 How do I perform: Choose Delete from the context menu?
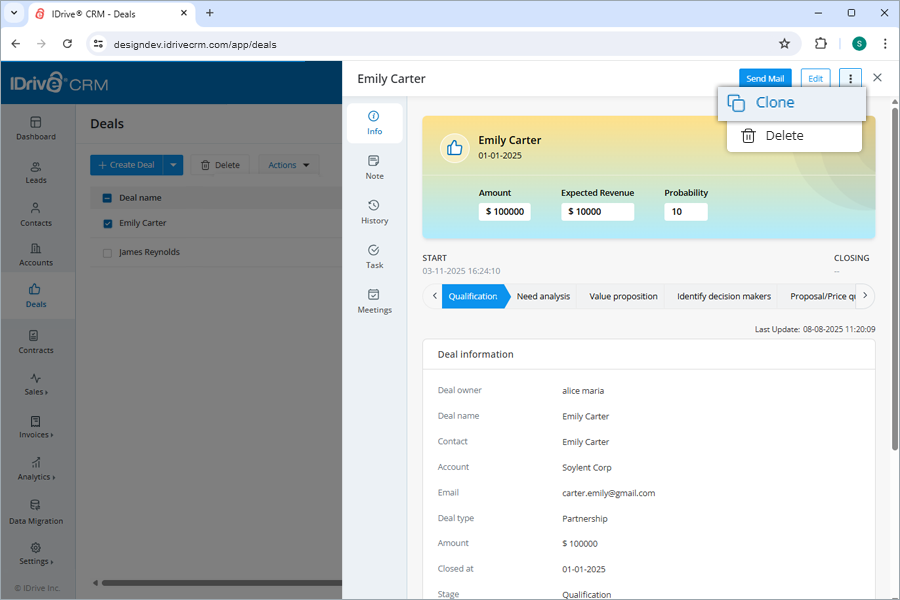pos(784,135)
